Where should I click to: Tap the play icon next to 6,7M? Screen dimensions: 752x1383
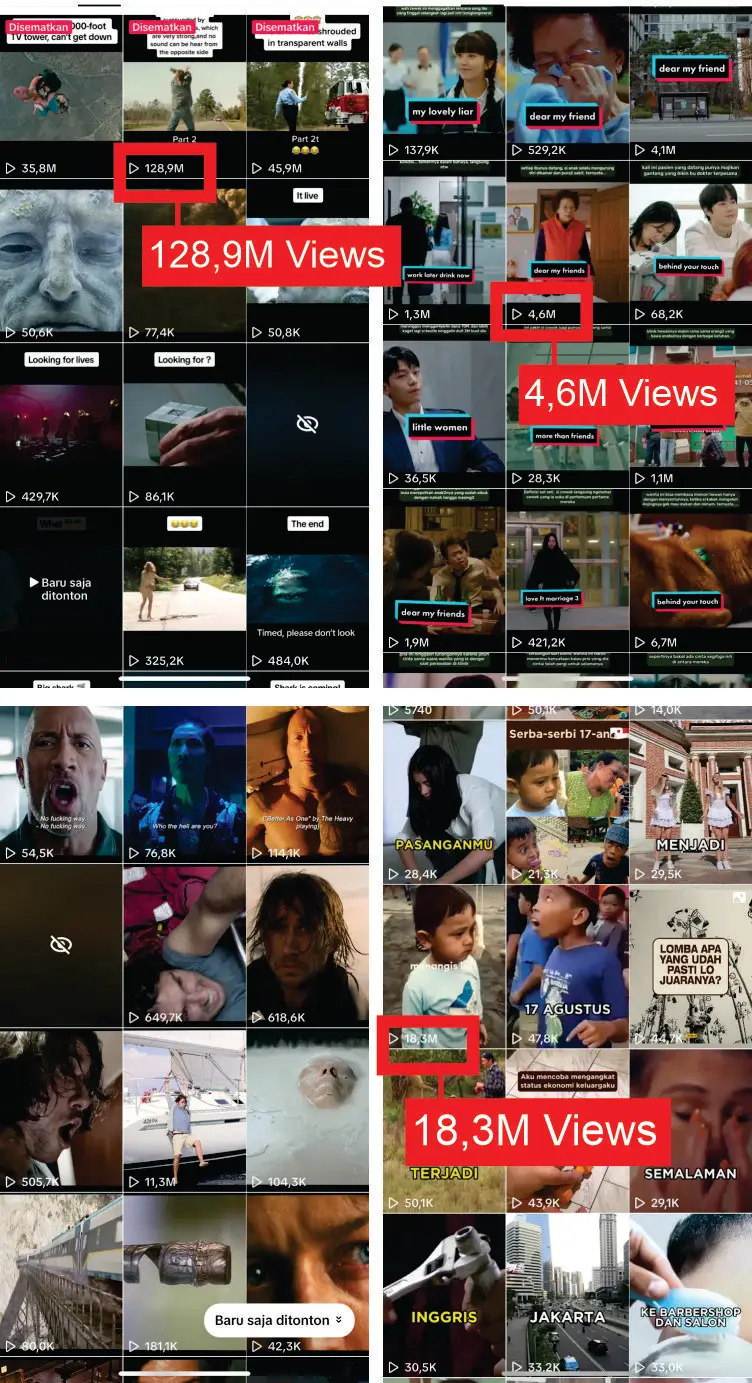641,642
